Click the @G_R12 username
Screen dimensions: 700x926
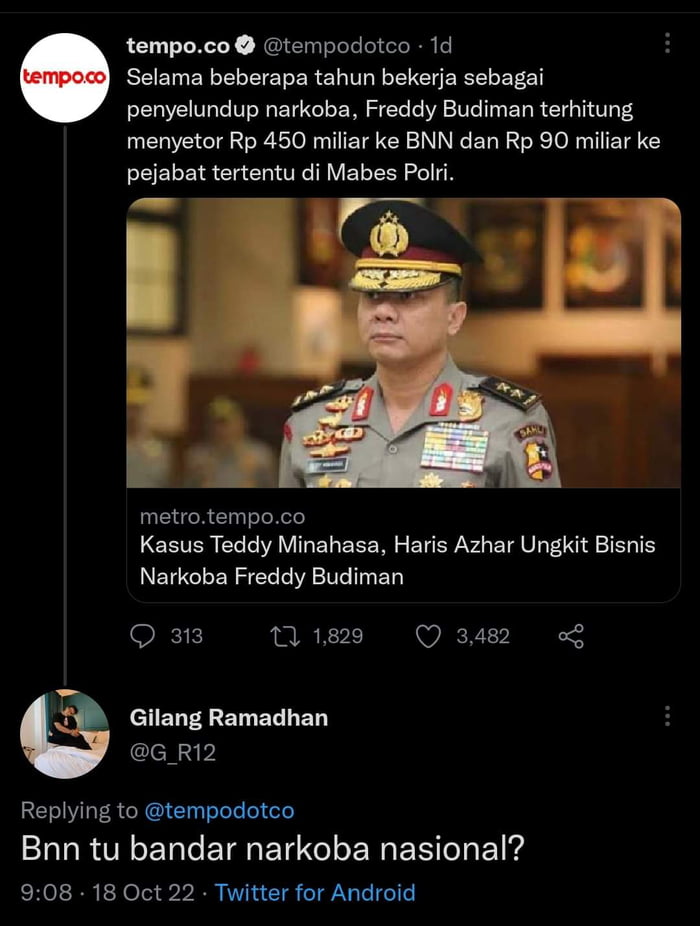[172, 751]
